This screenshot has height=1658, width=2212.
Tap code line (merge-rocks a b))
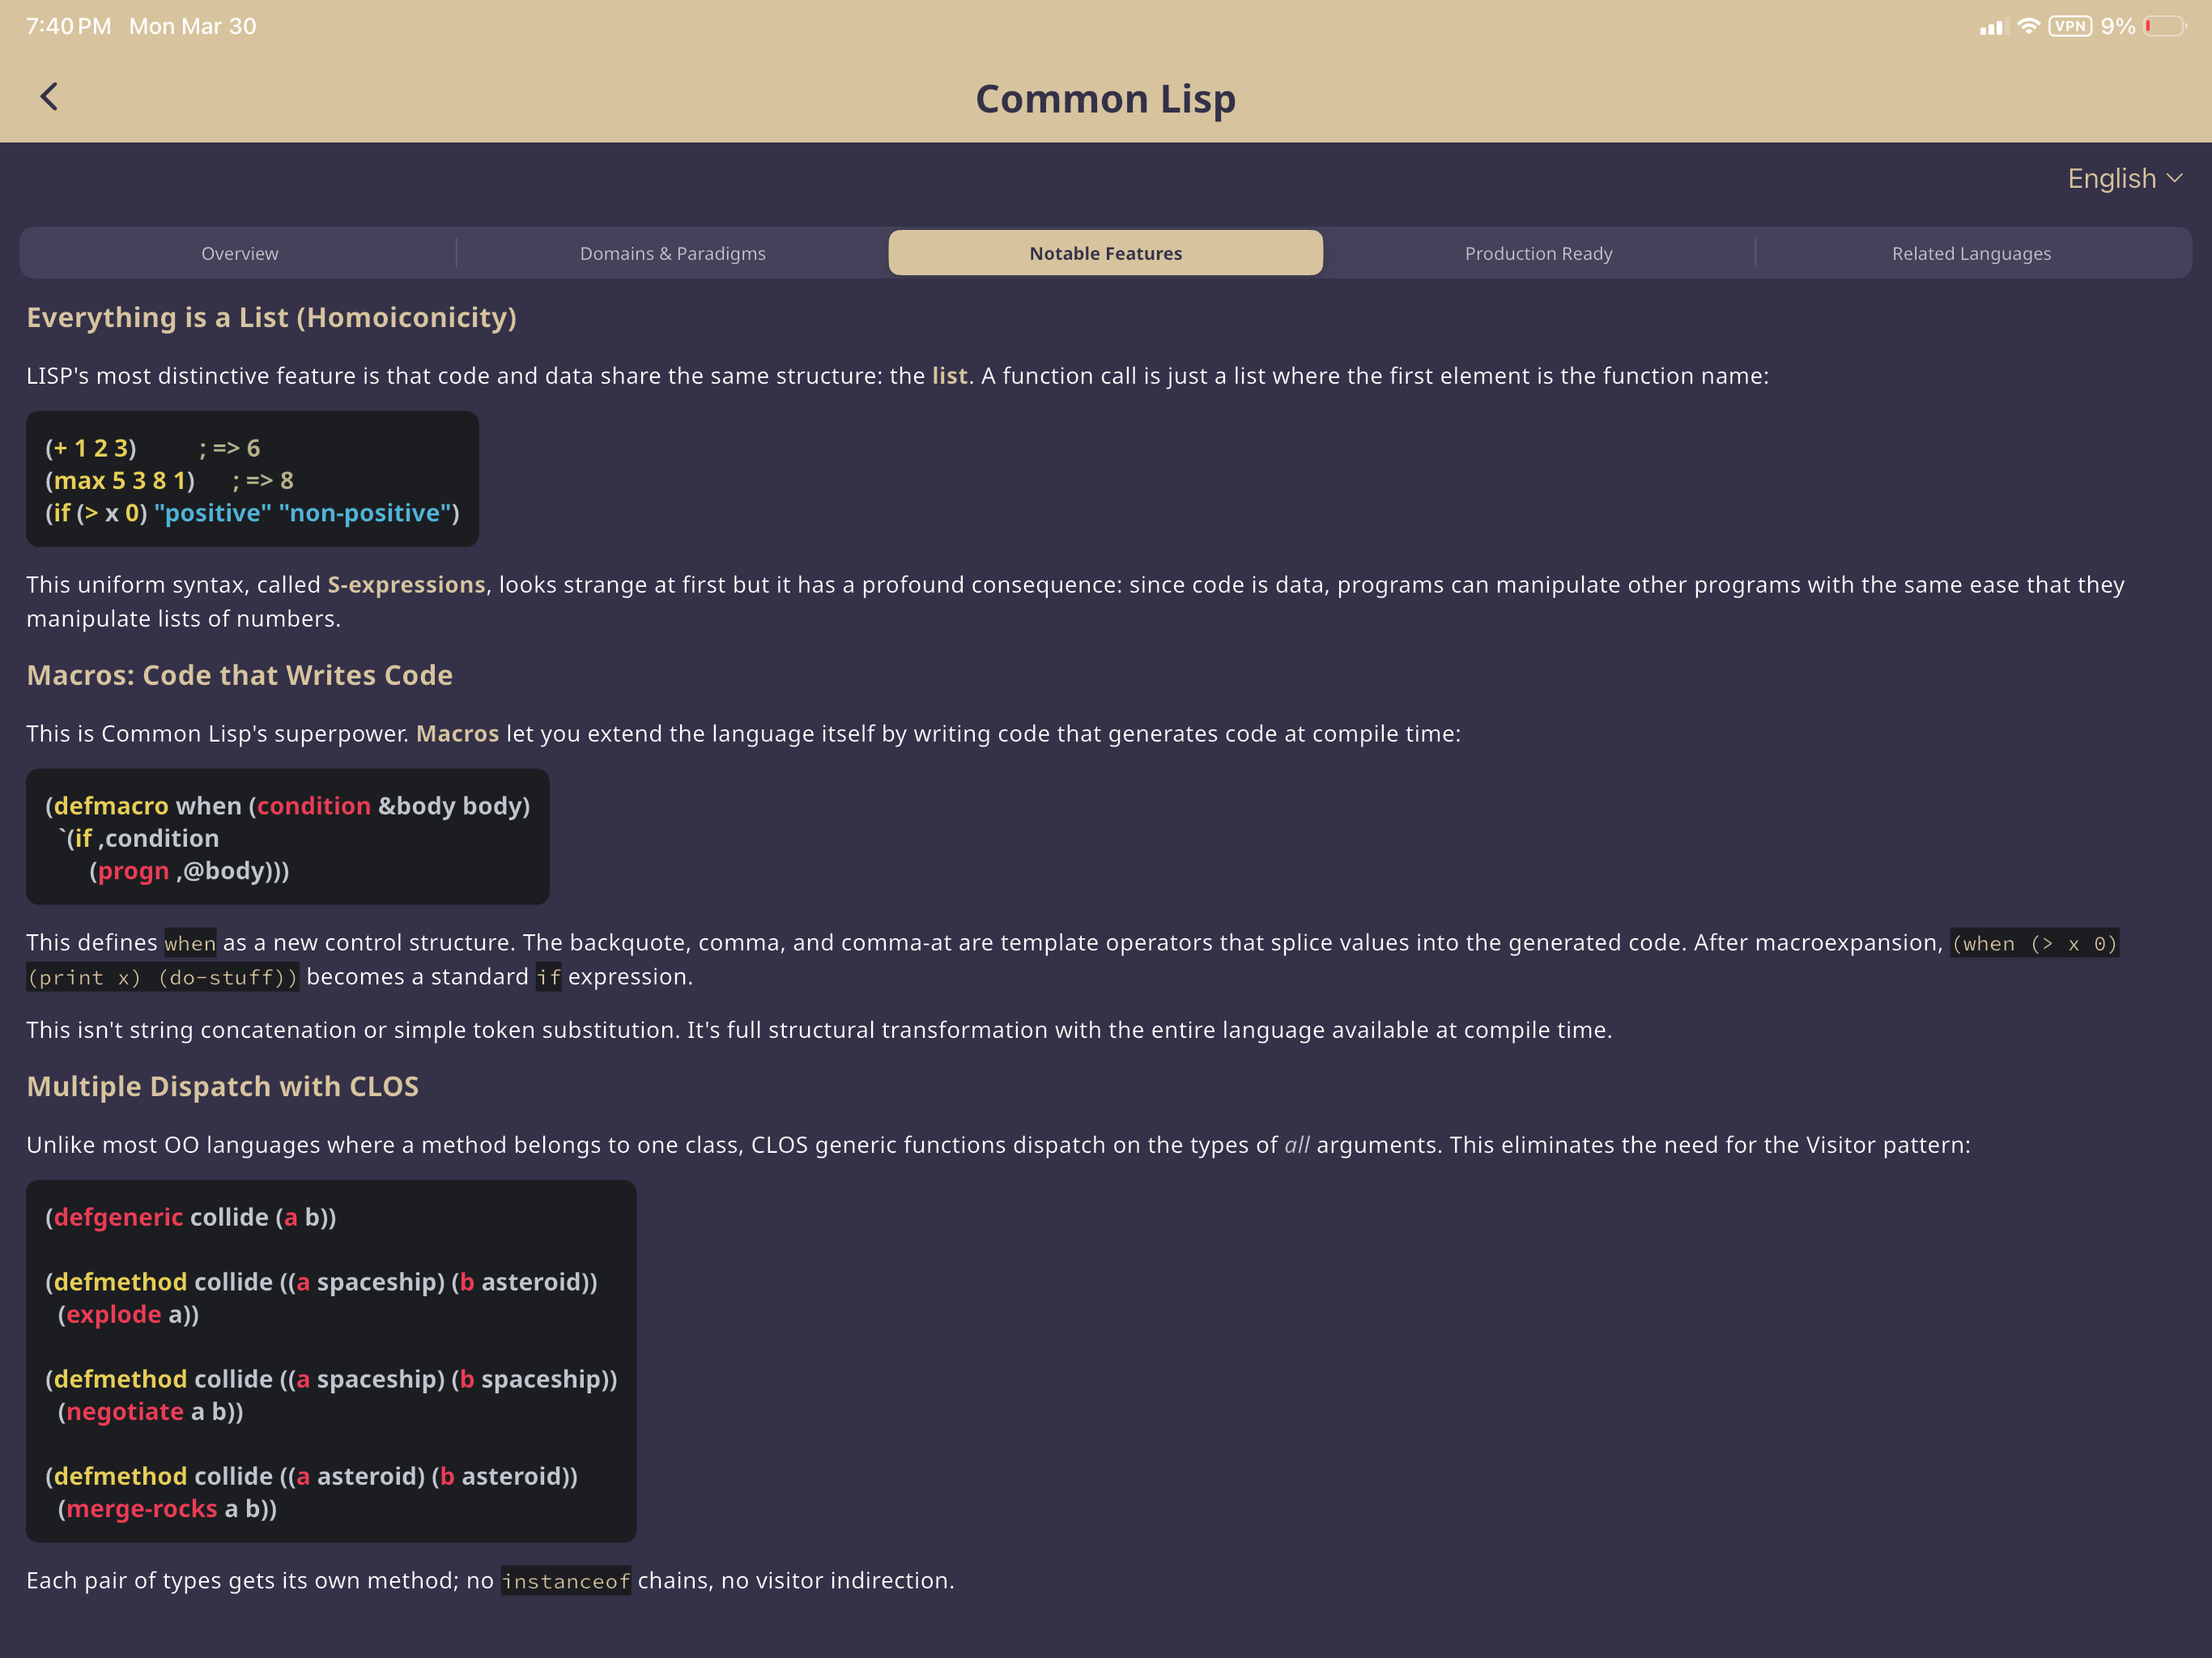click(x=167, y=1508)
